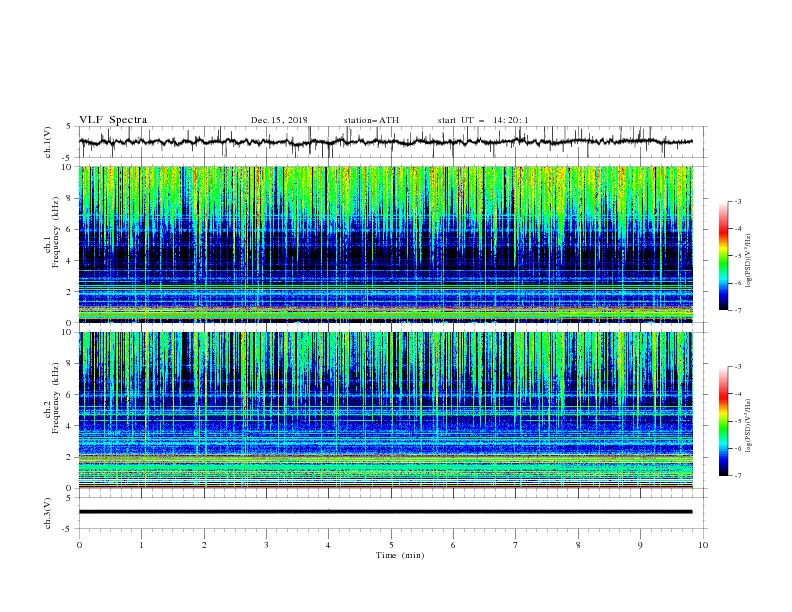Click the ch.1 spectrogram plot

(x=385, y=244)
